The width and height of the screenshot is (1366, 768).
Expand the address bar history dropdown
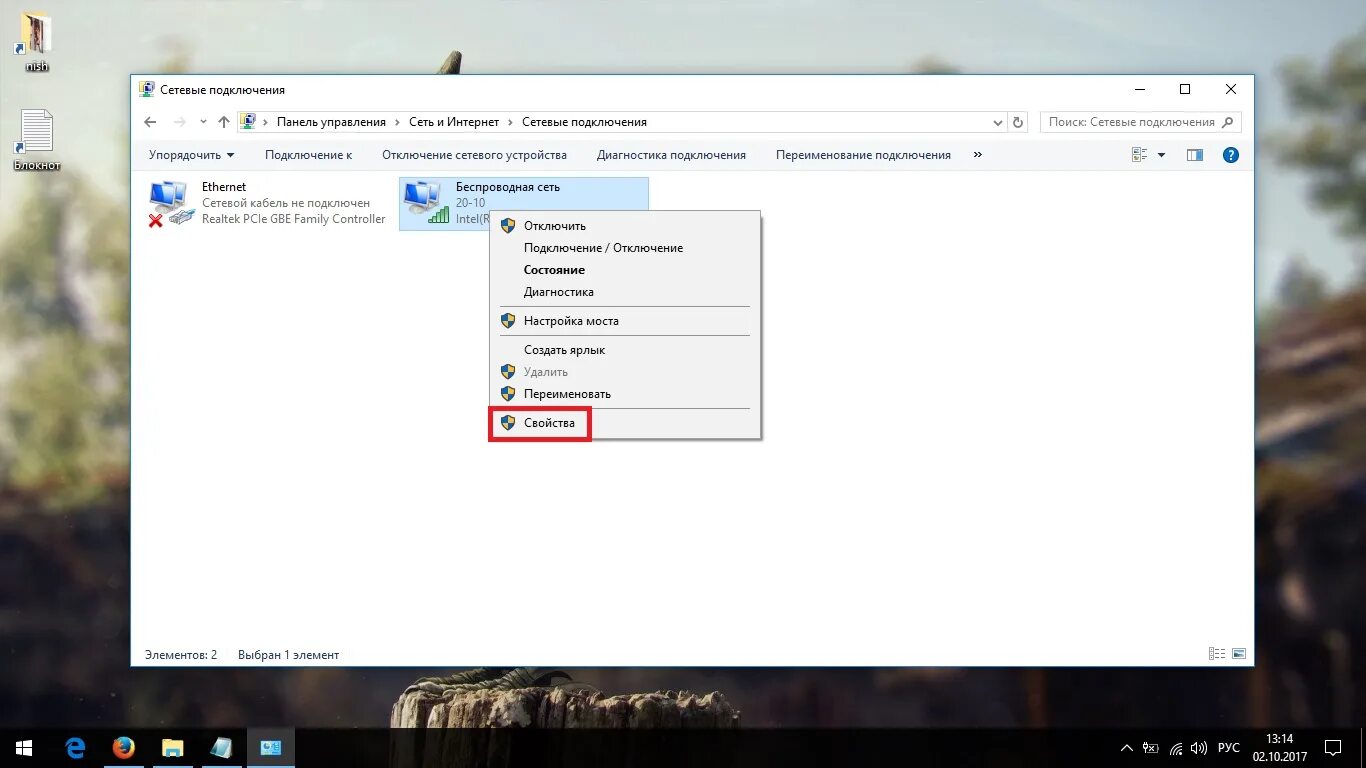point(998,122)
